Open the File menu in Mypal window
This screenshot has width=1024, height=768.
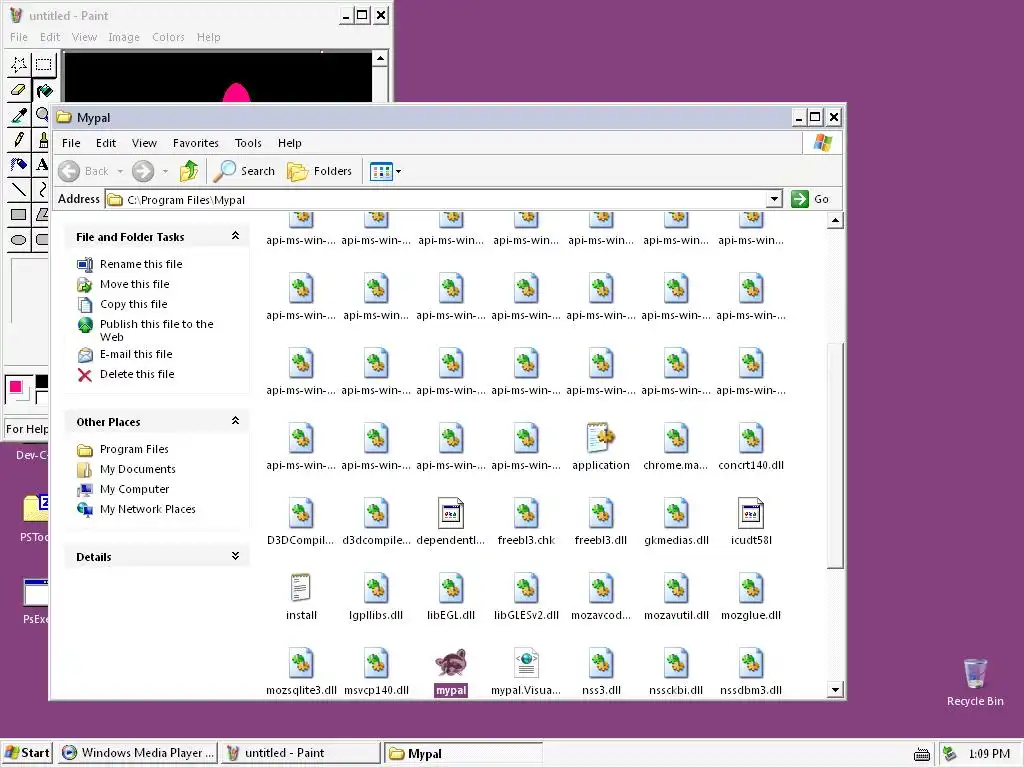(x=71, y=143)
